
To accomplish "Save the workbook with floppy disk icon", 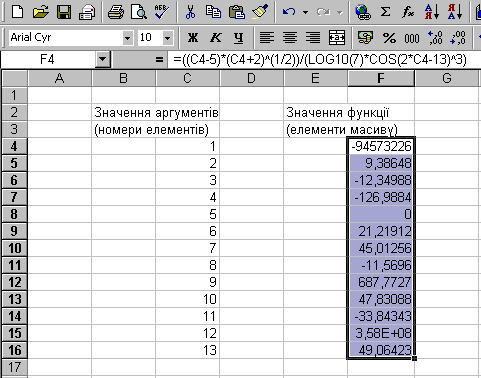I will click(64, 12).
